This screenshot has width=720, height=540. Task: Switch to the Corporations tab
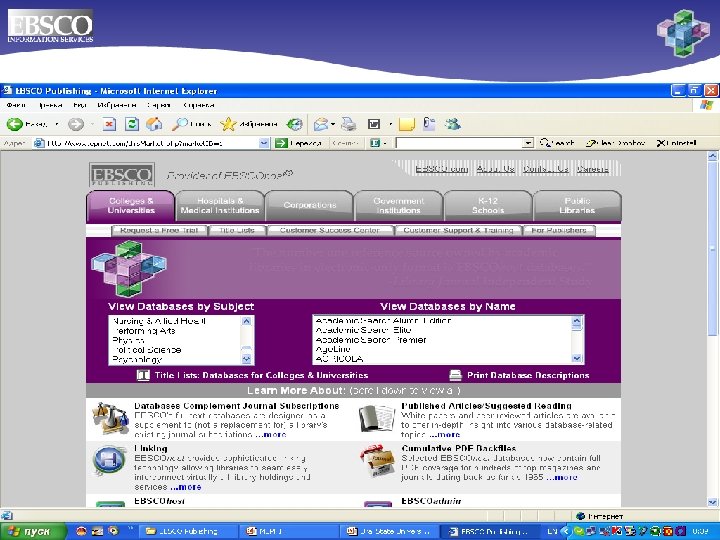pyautogui.click(x=309, y=206)
